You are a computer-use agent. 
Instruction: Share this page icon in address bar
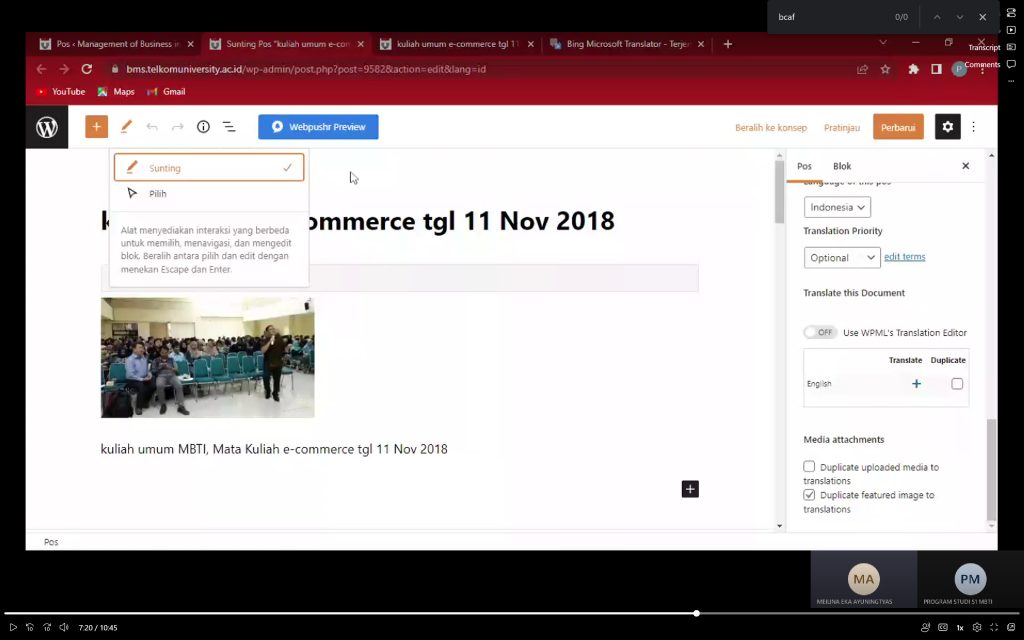coord(862,69)
